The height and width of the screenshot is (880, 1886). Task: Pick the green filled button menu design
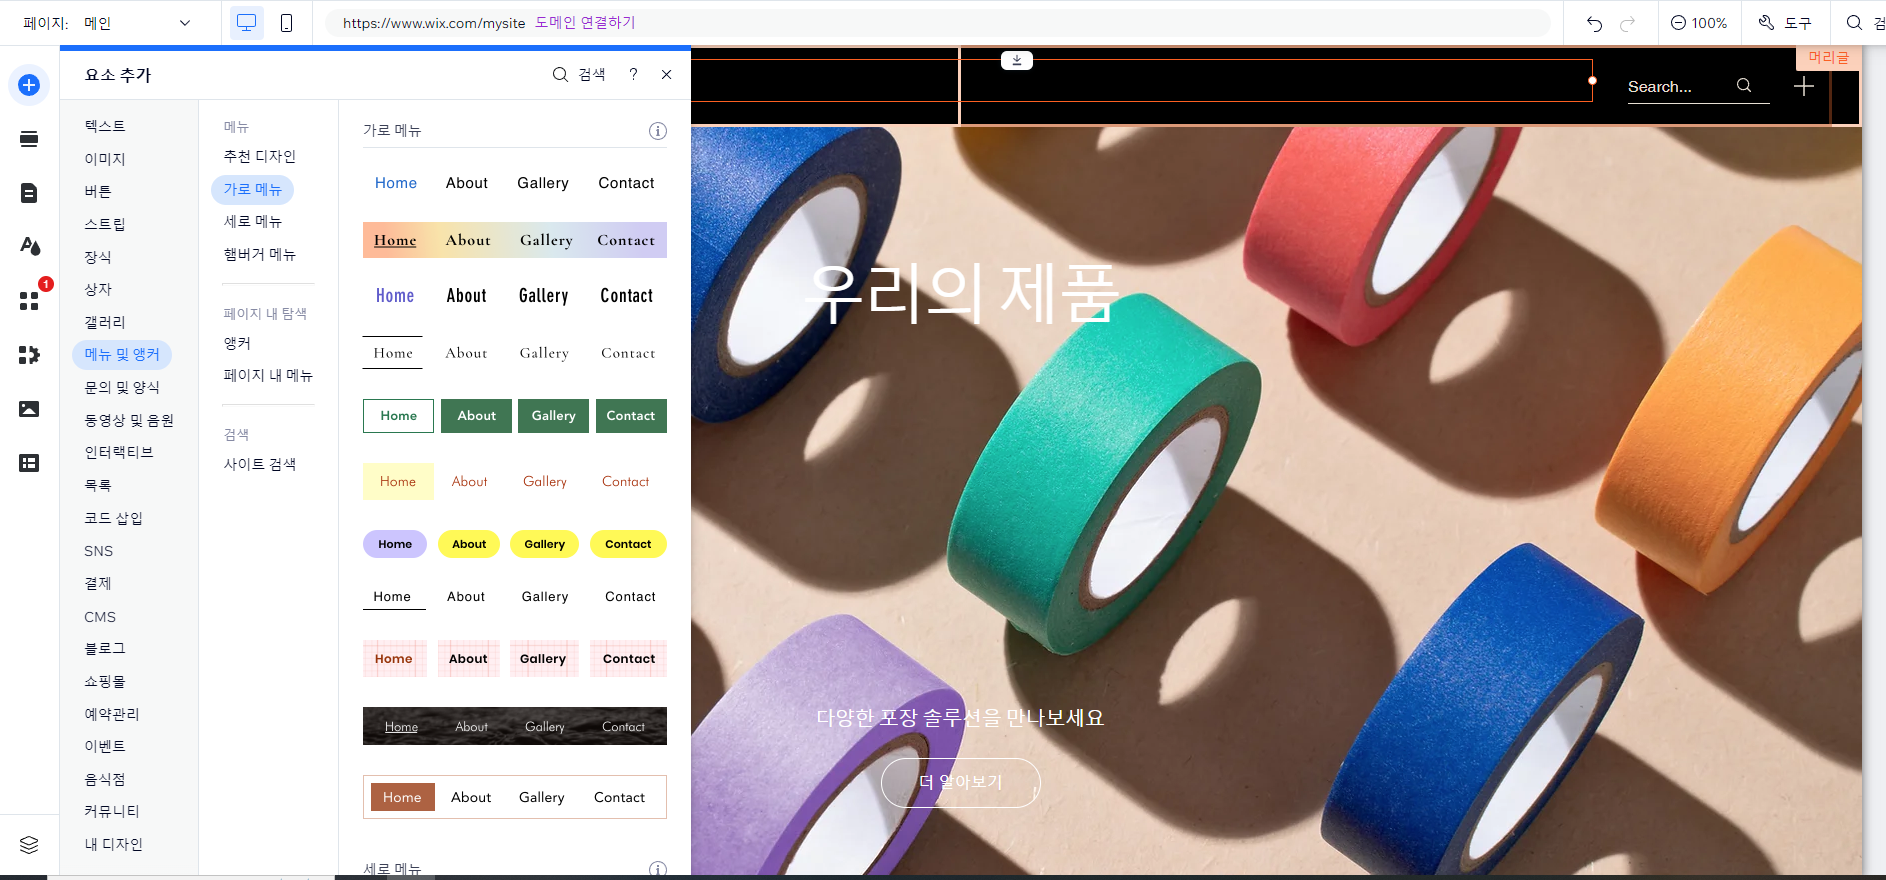tap(515, 416)
